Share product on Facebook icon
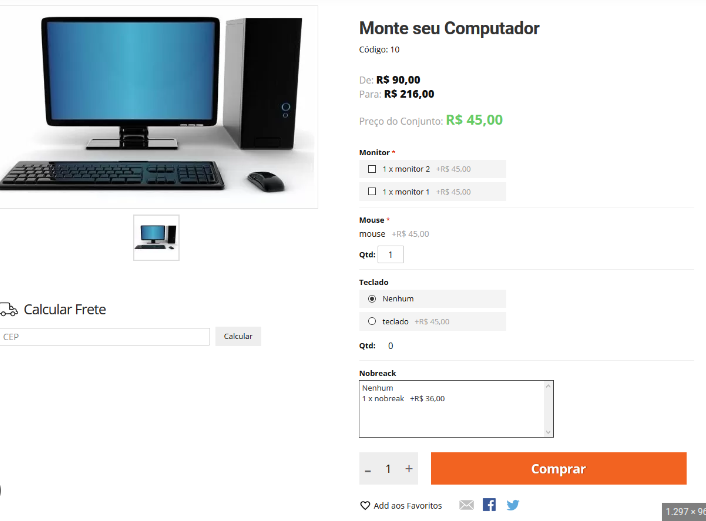Image resolution: width=706 pixels, height=521 pixels. (489, 504)
